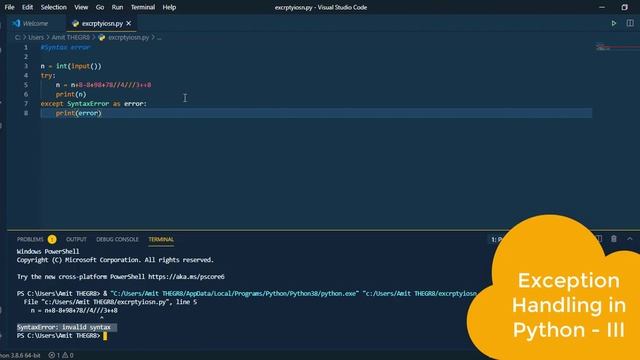
Task: Open the Help menu
Action: click(169, 7)
